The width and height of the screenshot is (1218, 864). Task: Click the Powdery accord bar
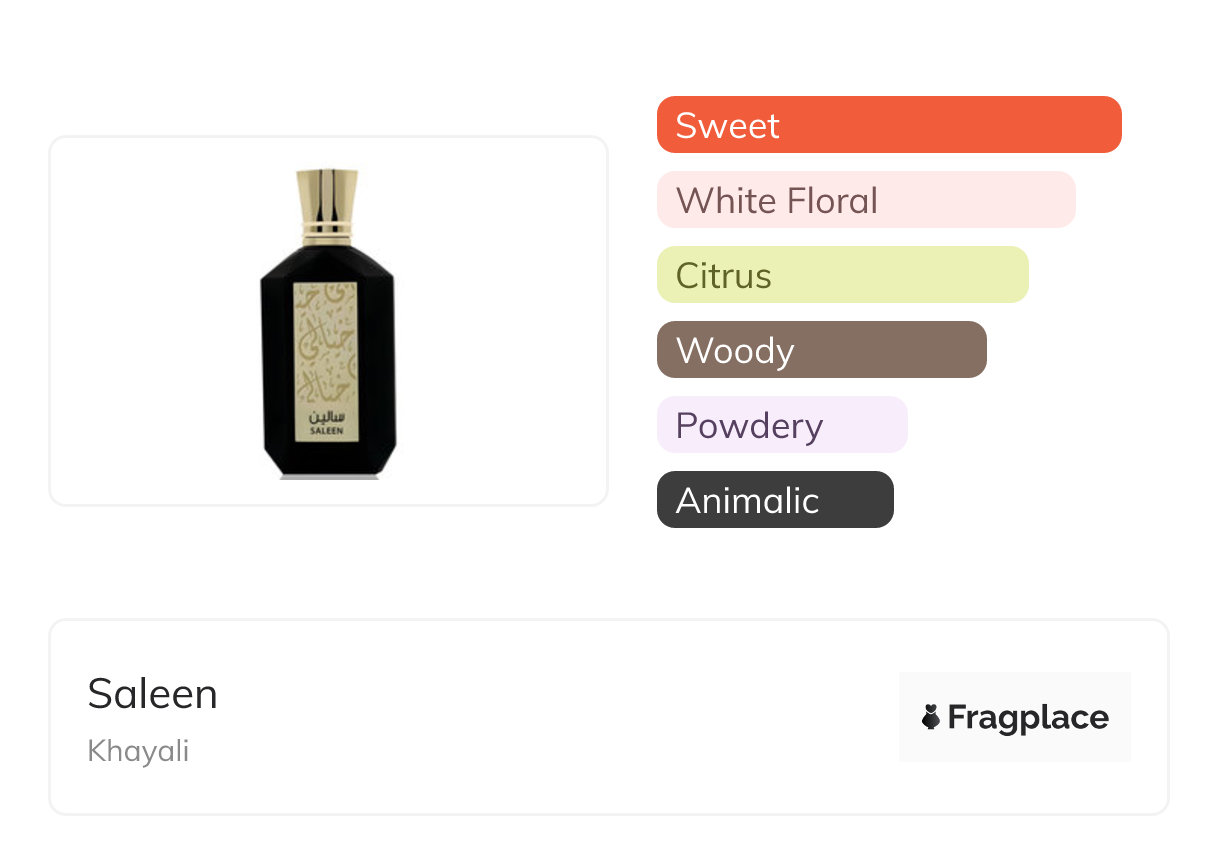tap(781, 425)
